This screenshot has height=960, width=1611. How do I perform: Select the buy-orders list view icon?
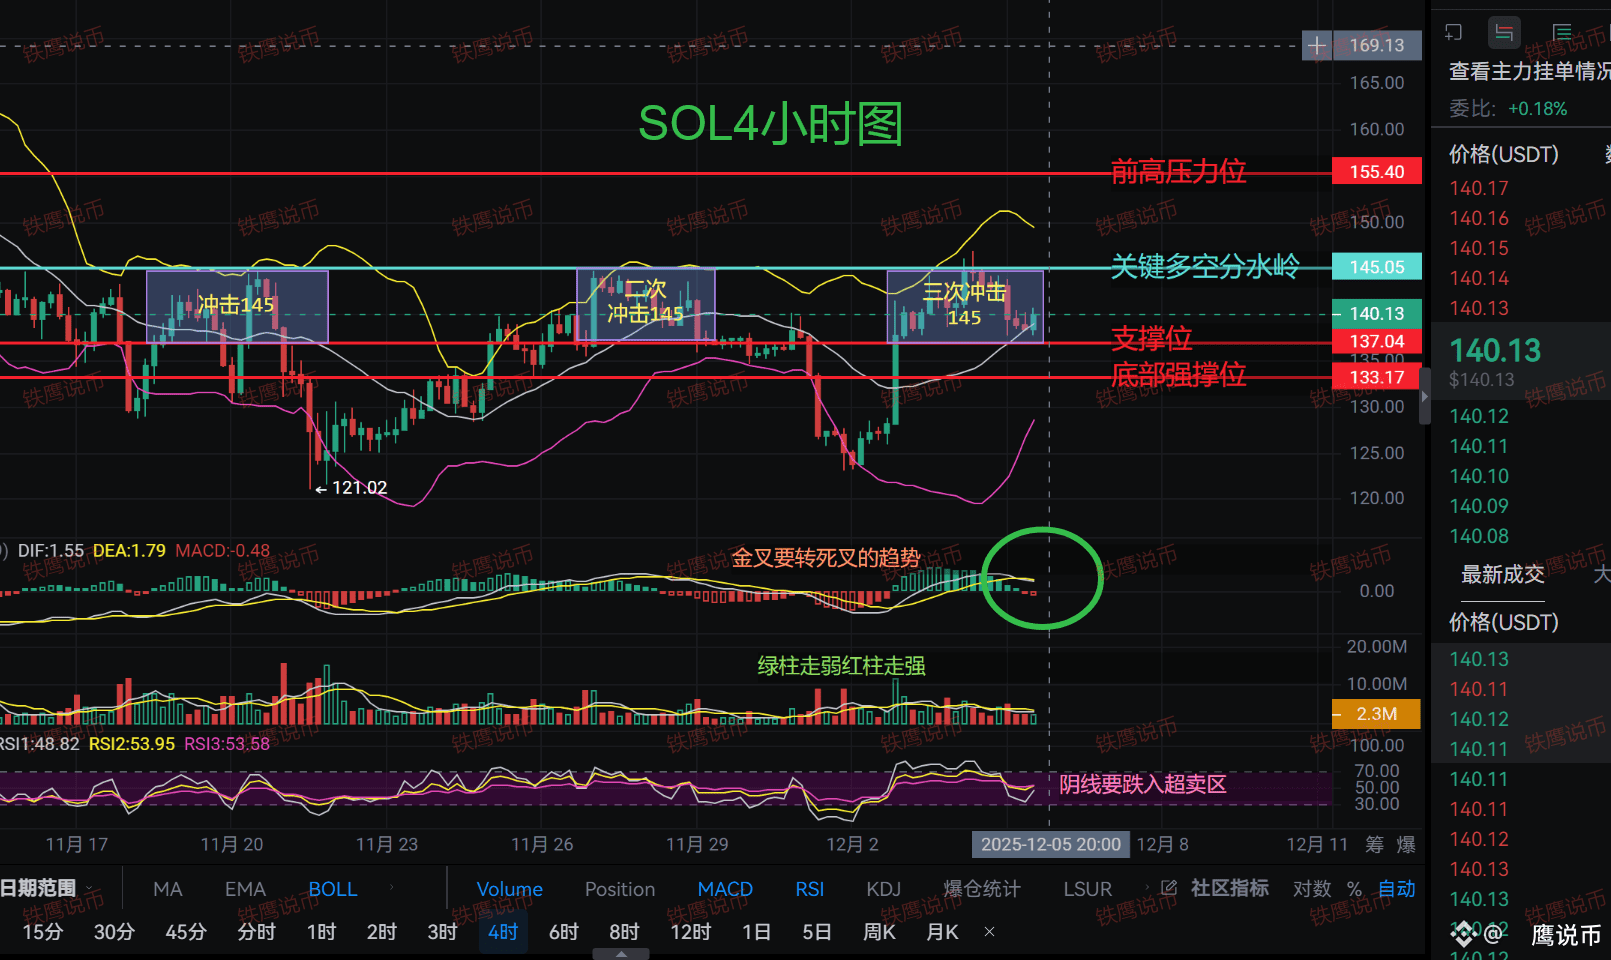pyautogui.click(x=1562, y=32)
